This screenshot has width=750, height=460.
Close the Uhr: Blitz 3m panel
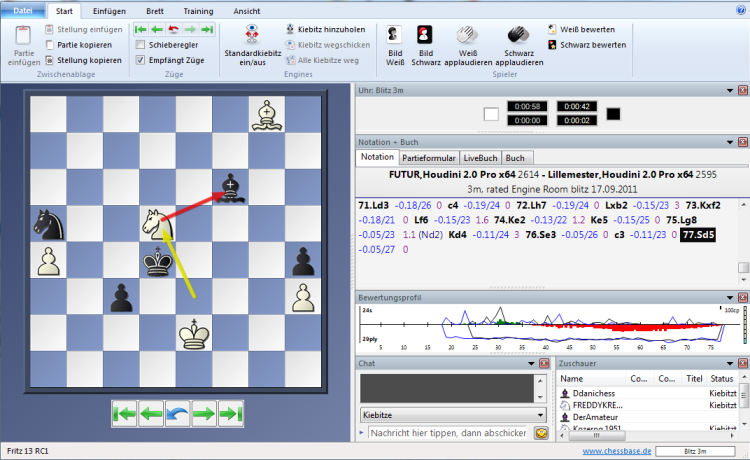tap(742, 90)
